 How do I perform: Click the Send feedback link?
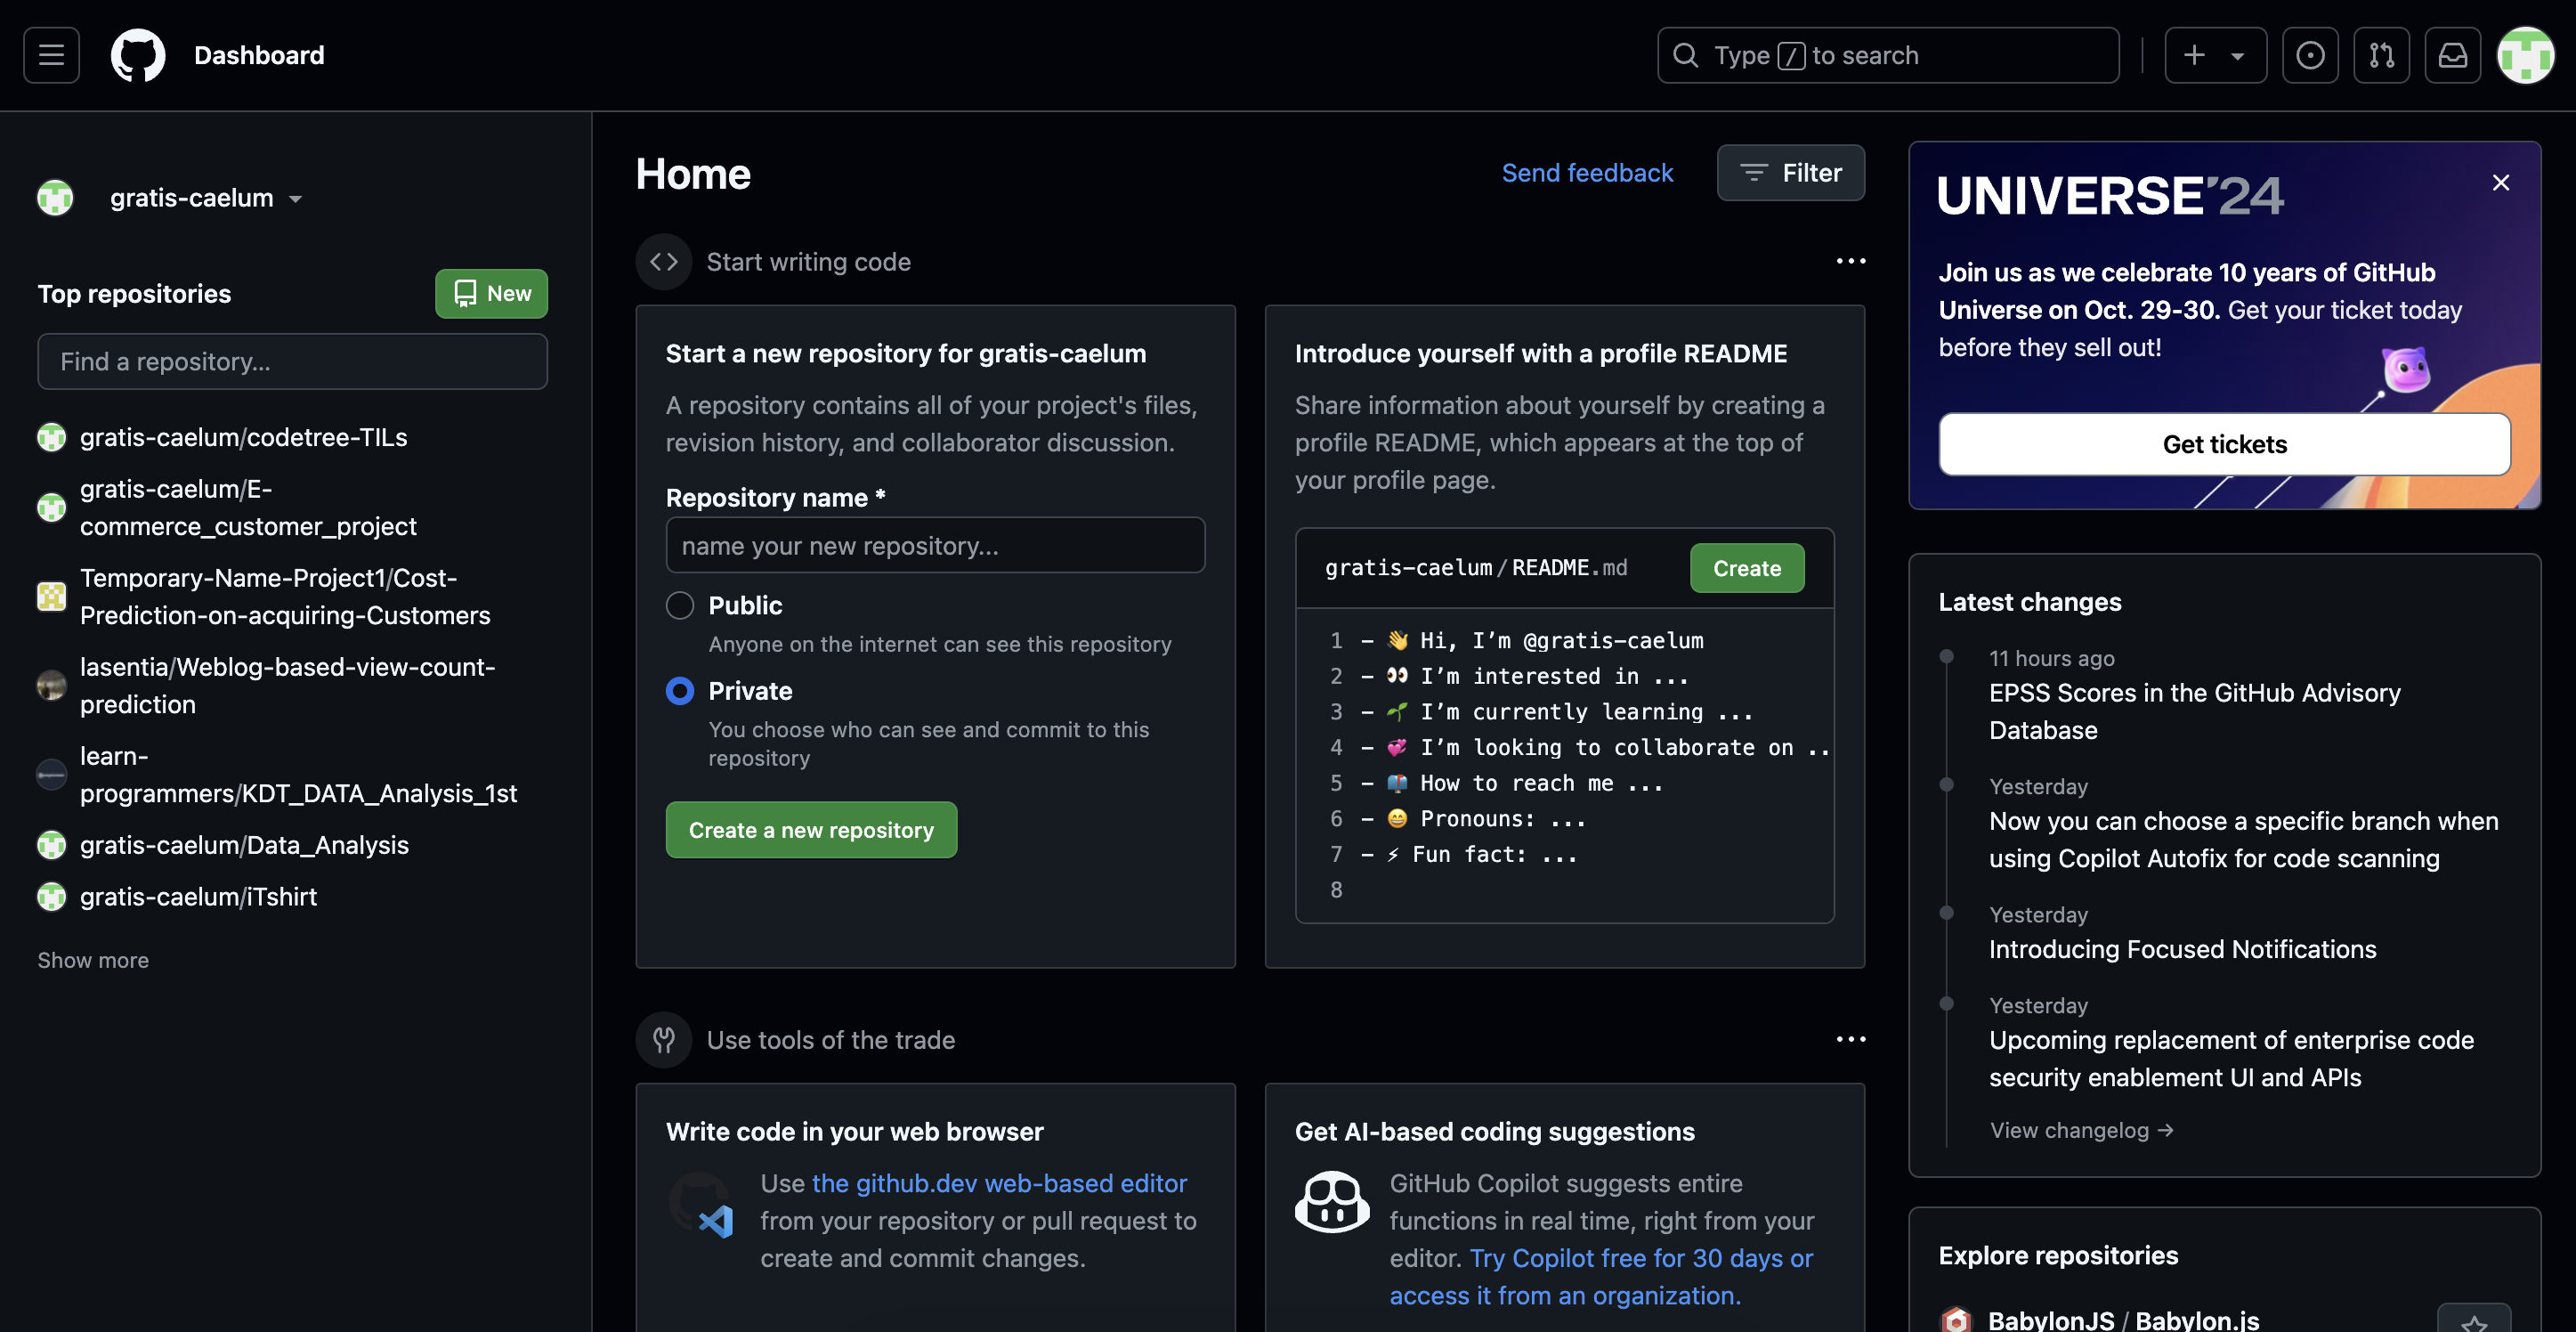click(1586, 173)
